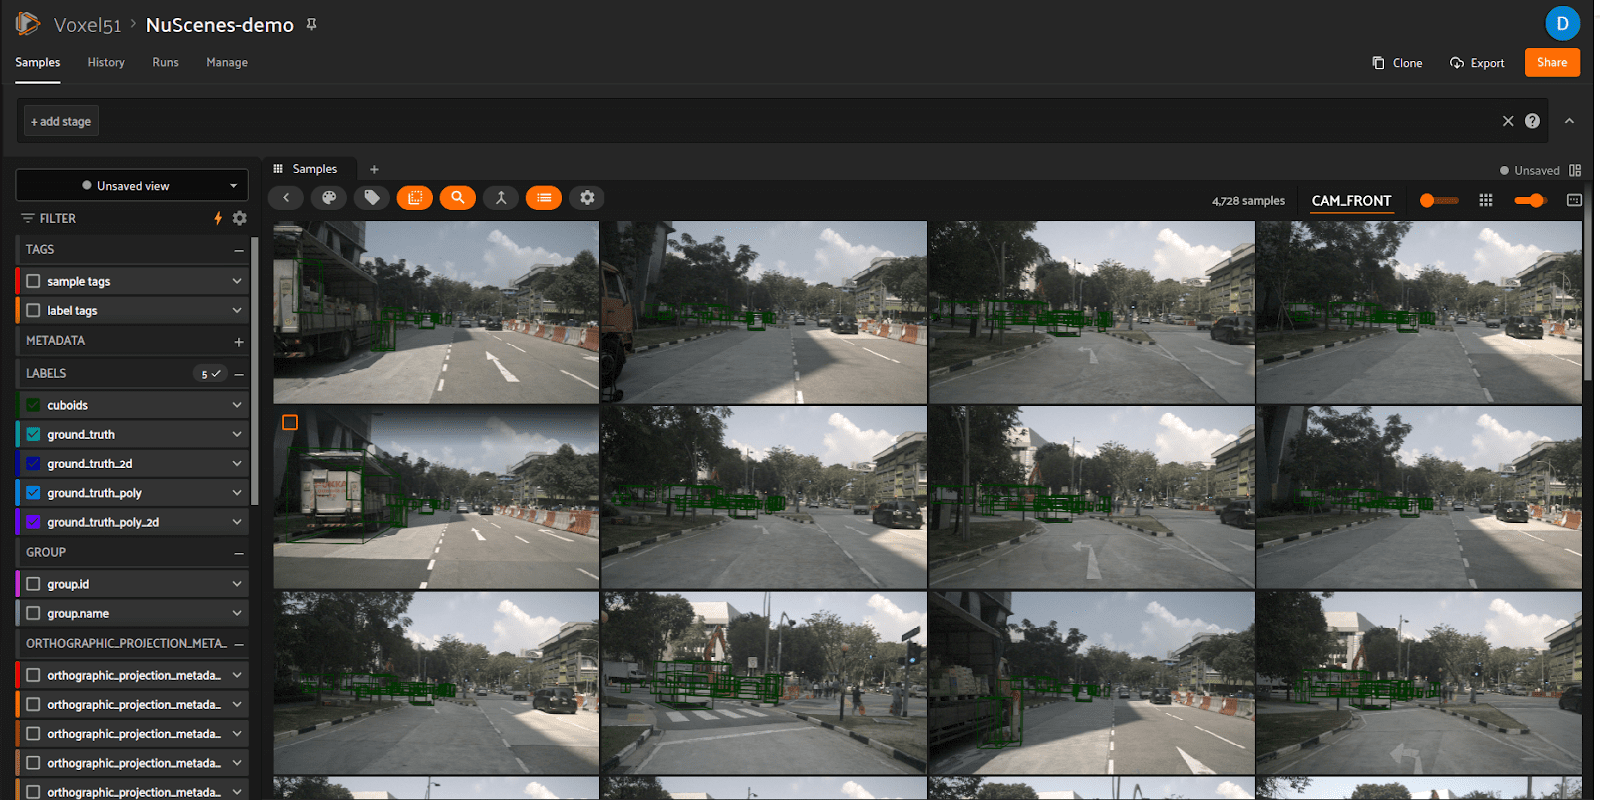Collapse the TAGS section
Viewport: 1600px width, 800px height.
pyautogui.click(x=239, y=250)
